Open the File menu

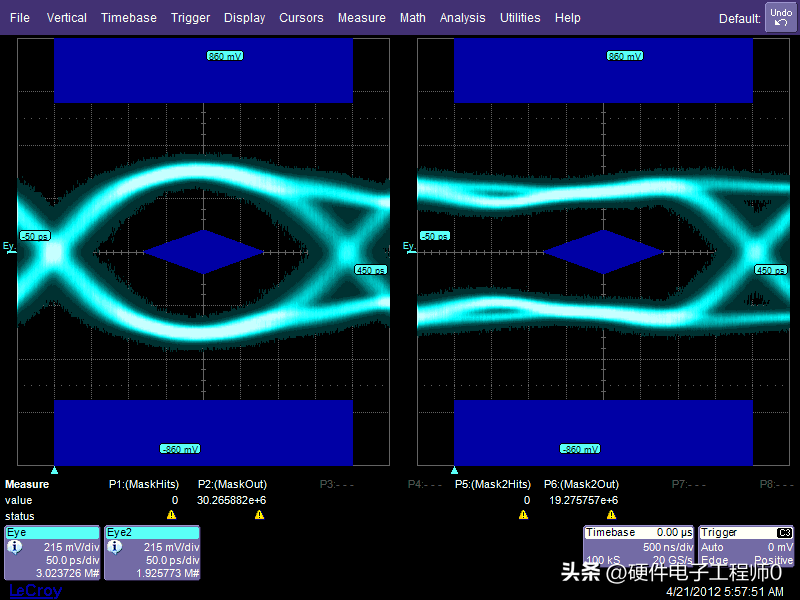point(19,18)
